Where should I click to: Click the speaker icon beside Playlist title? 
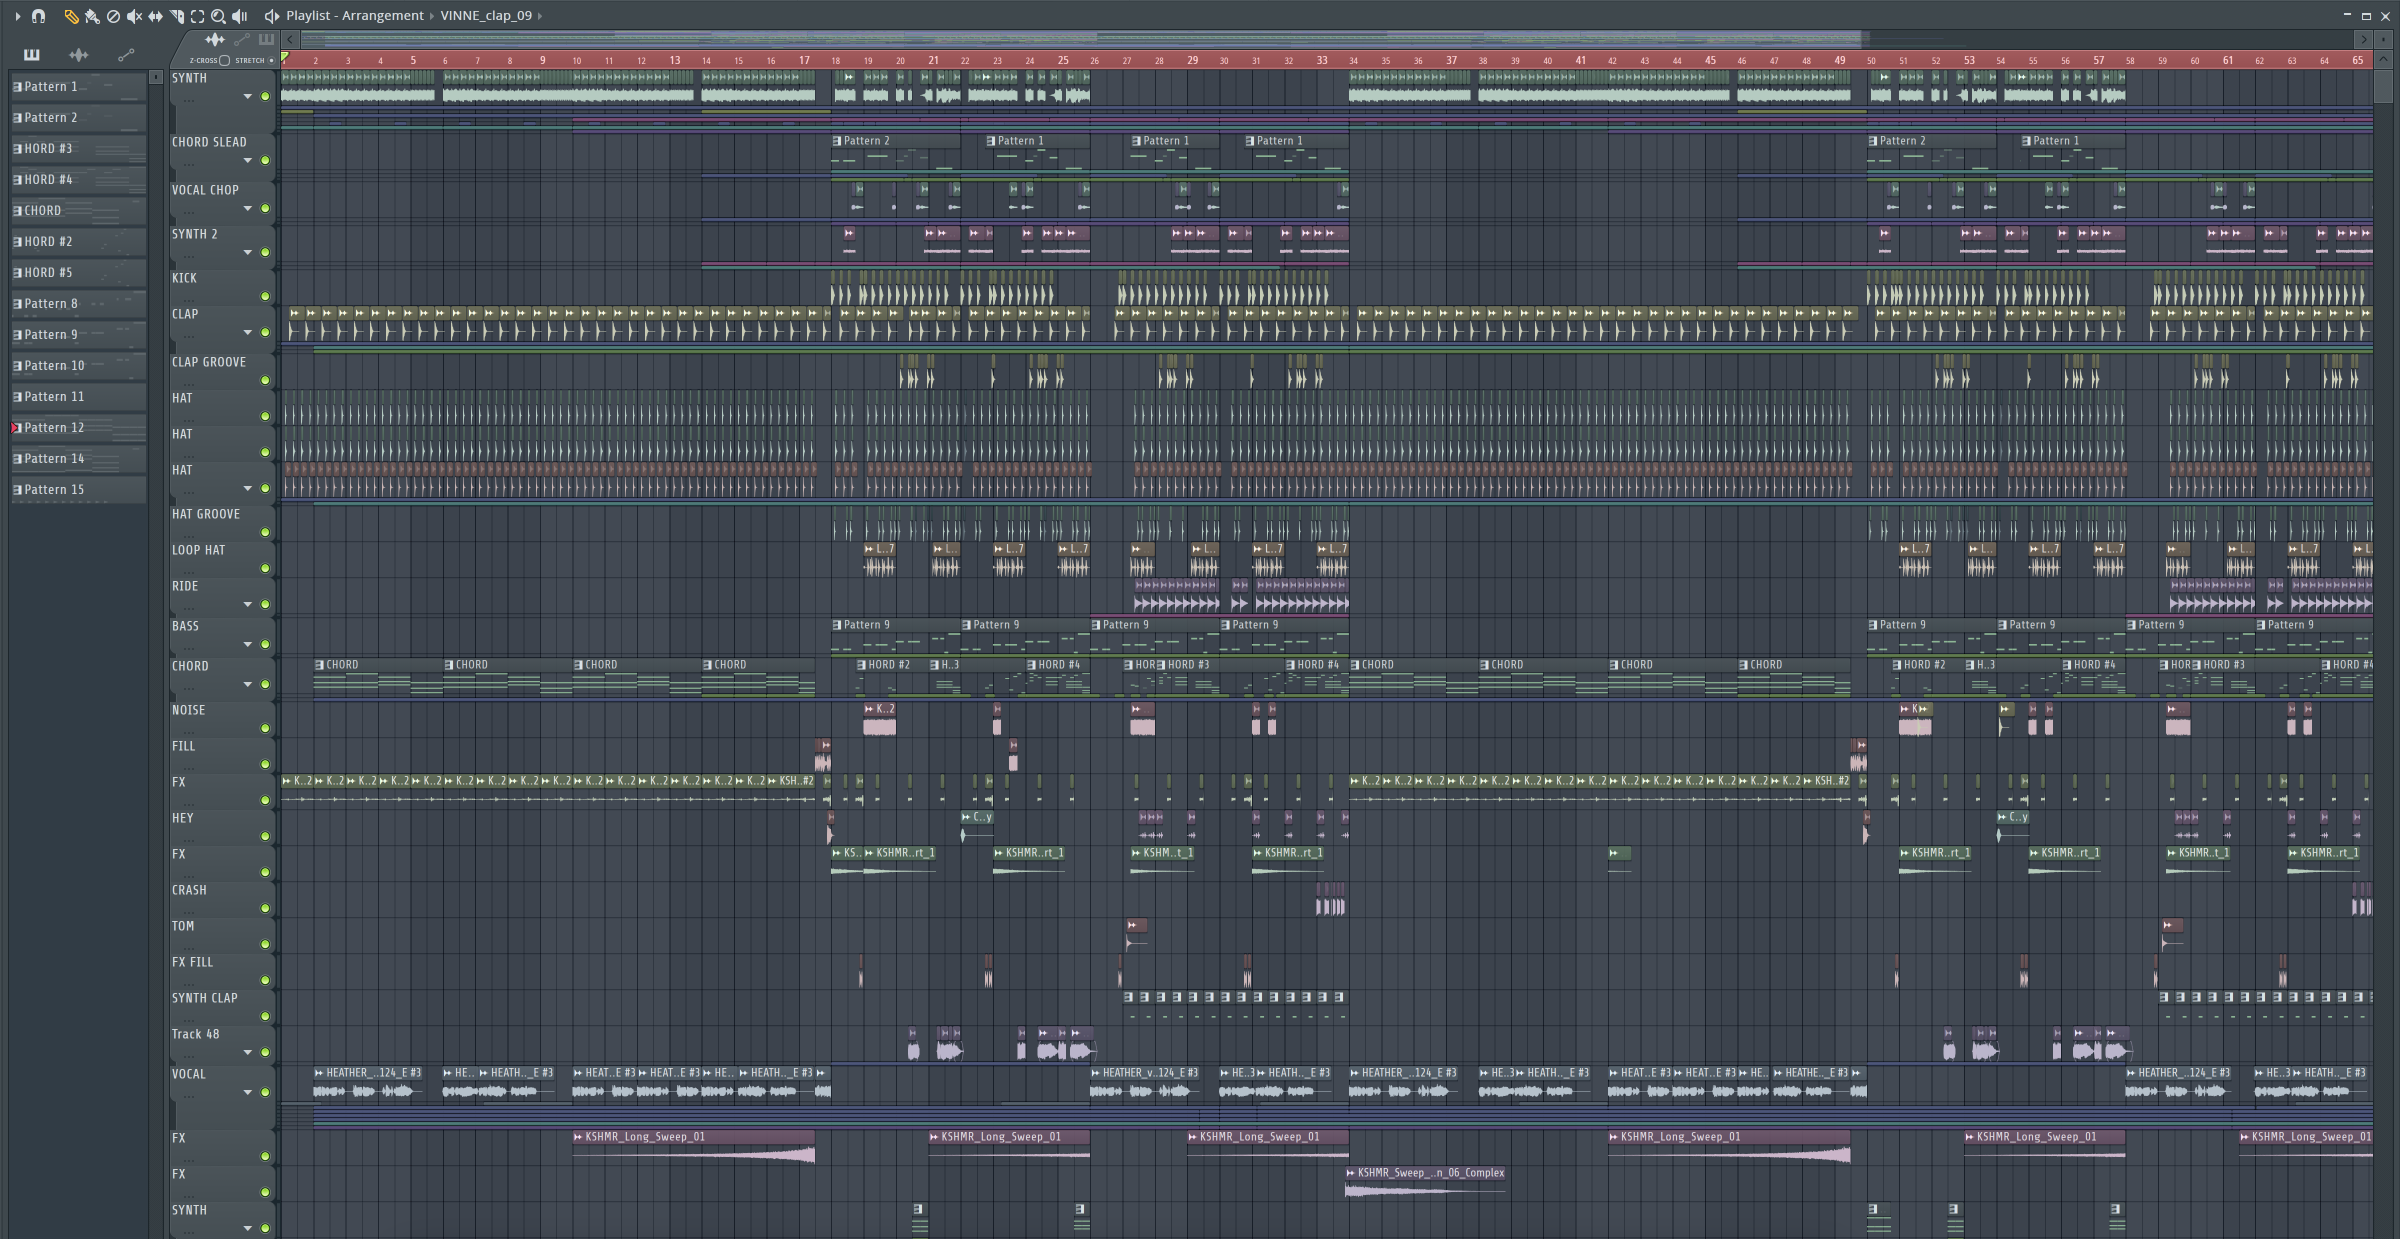tap(271, 16)
